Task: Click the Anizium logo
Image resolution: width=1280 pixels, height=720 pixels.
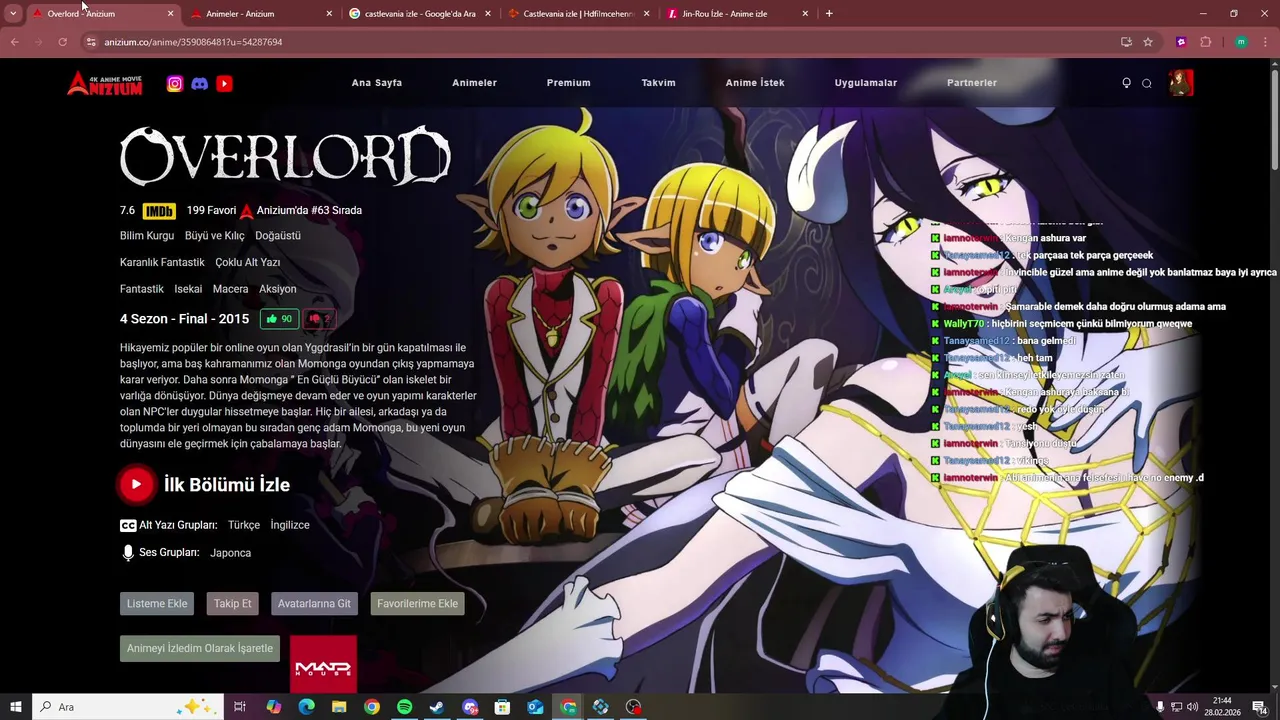Action: [x=105, y=83]
